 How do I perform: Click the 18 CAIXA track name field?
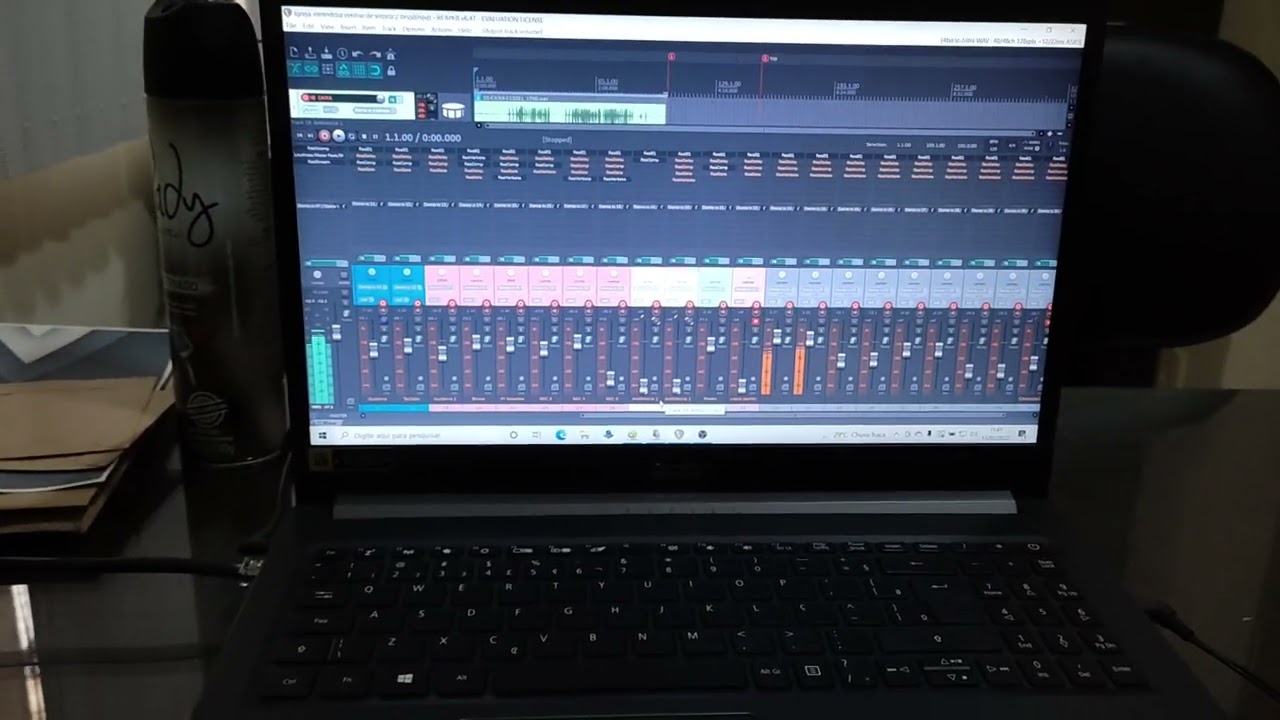(x=343, y=98)
